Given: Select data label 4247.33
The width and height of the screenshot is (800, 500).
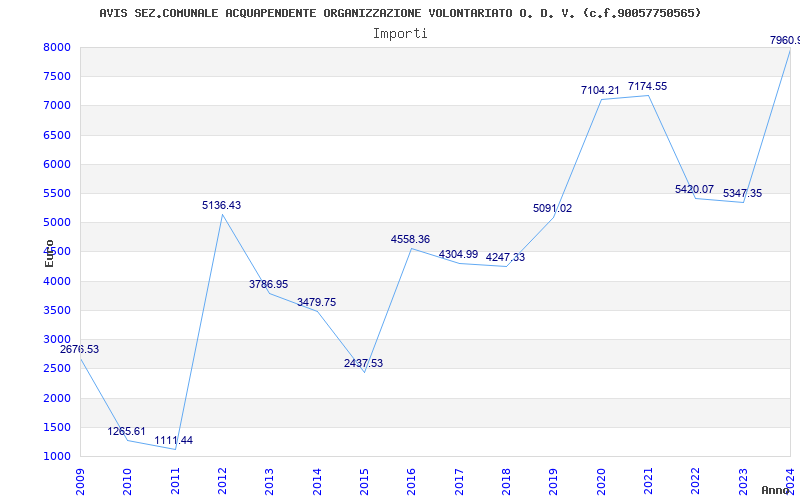Looking at the screenshot, I should pos(505,257).
